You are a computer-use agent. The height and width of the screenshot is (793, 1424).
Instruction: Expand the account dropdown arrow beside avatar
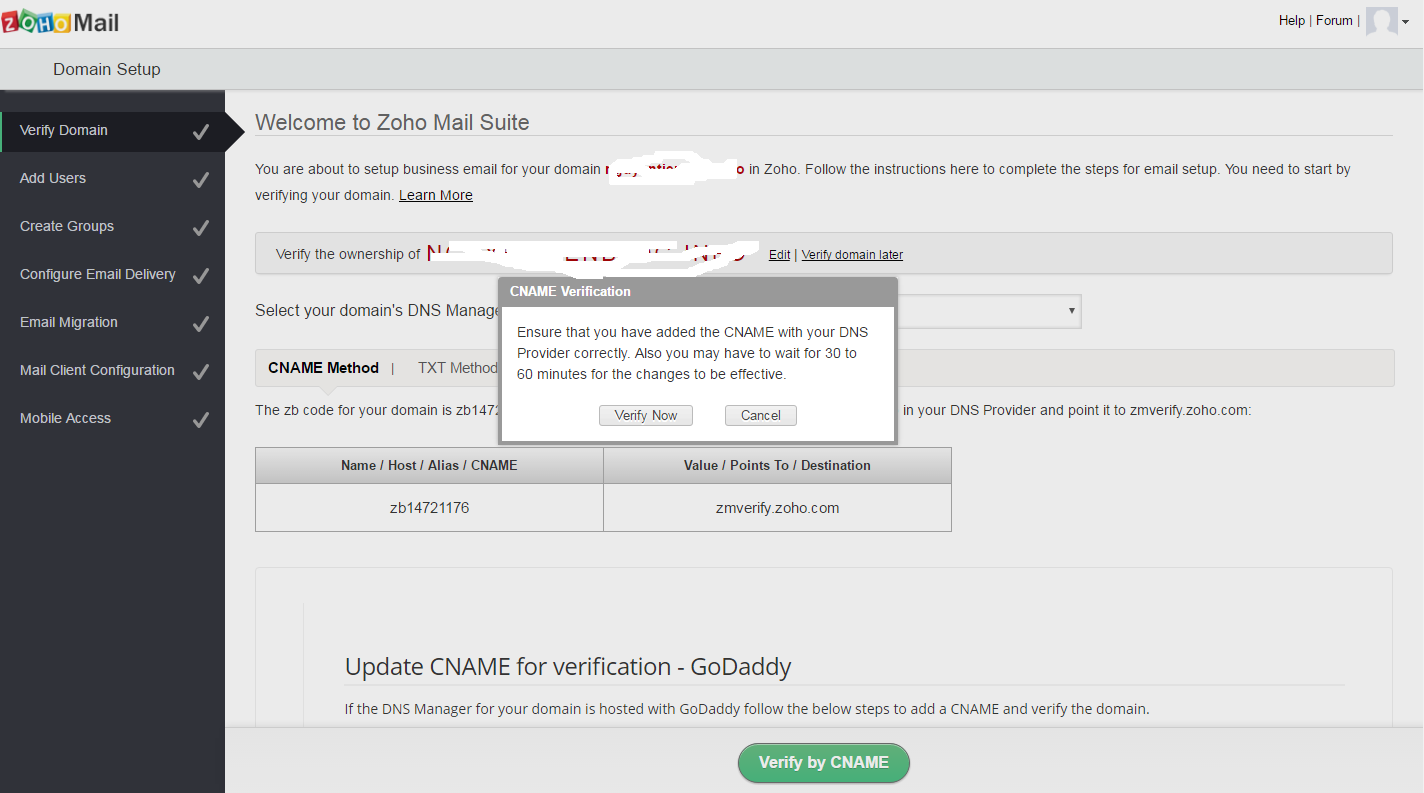[x=1406, y=23]
